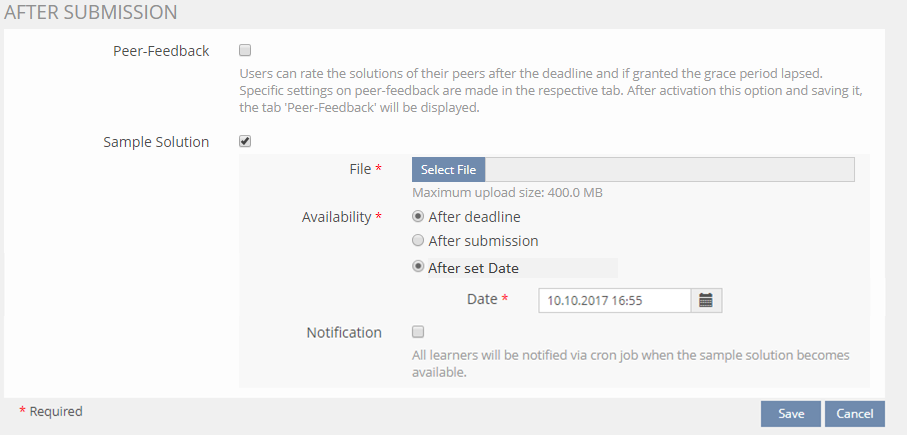Select the After deadline radio button
The height and width of the screenshot is (435, 907).
[419, 215]
